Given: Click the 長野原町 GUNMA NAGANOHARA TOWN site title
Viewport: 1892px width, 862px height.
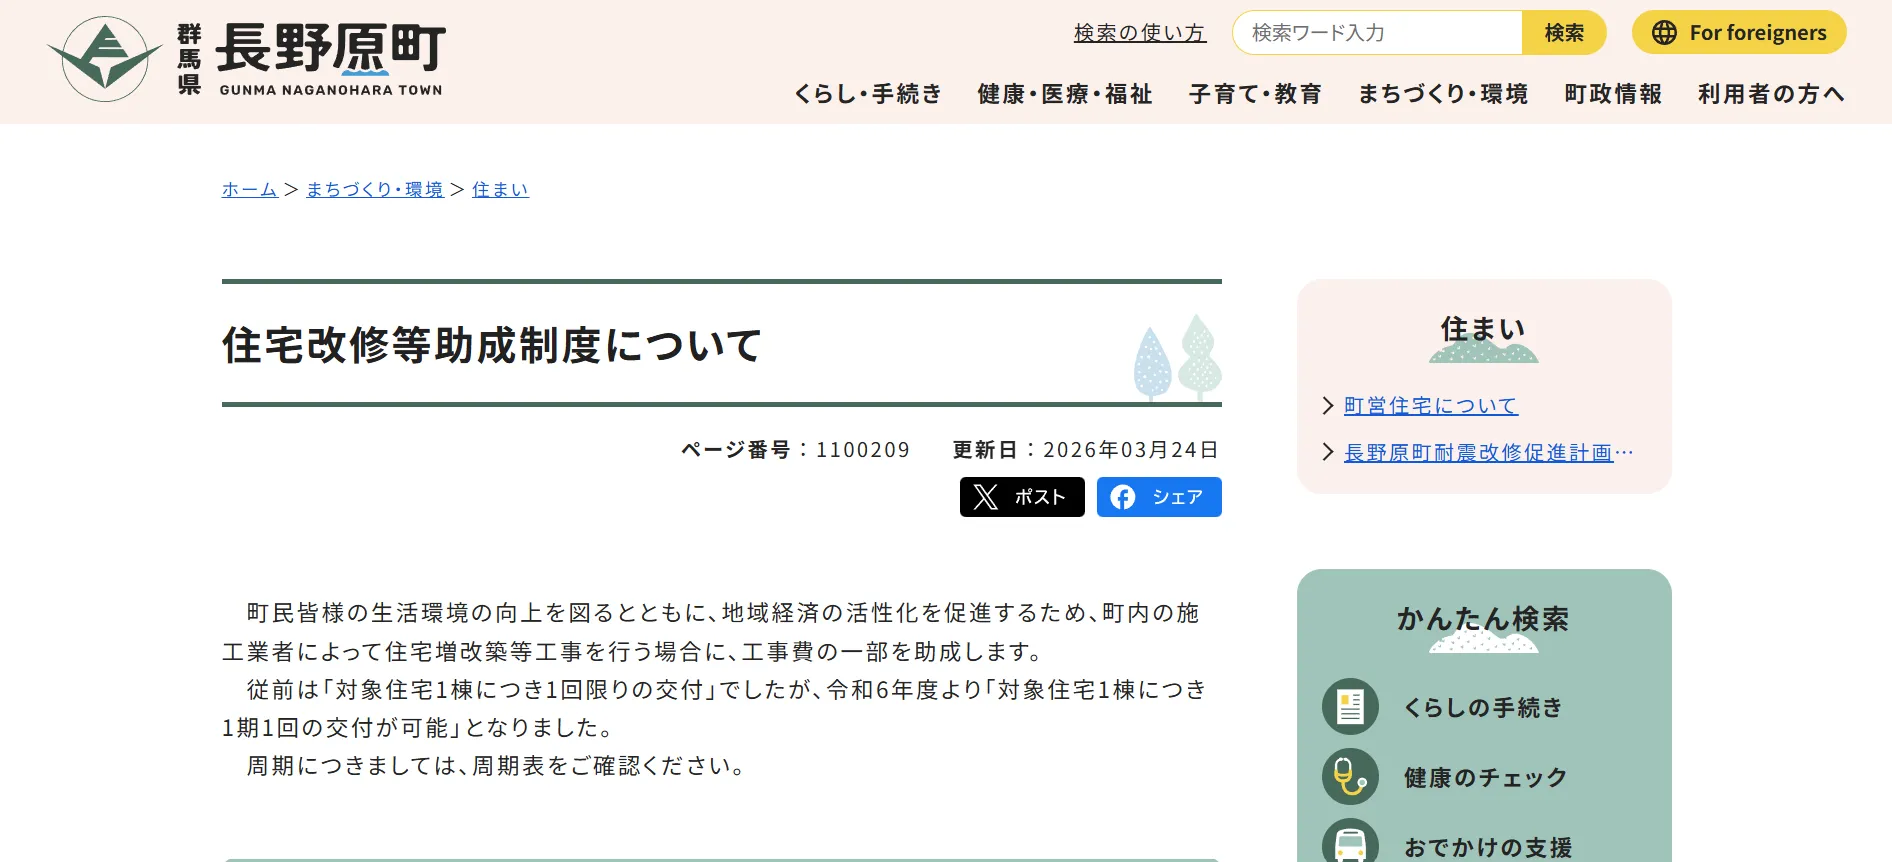Looking at the screenshot, I should click(330, 60).
